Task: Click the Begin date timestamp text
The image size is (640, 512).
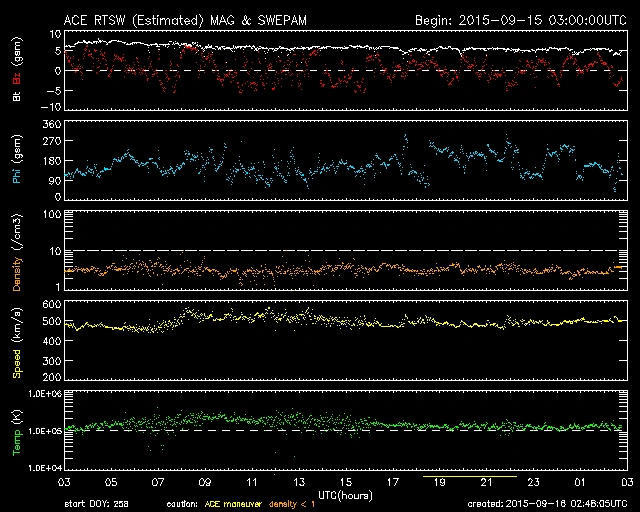Action: tap(518, 19)
